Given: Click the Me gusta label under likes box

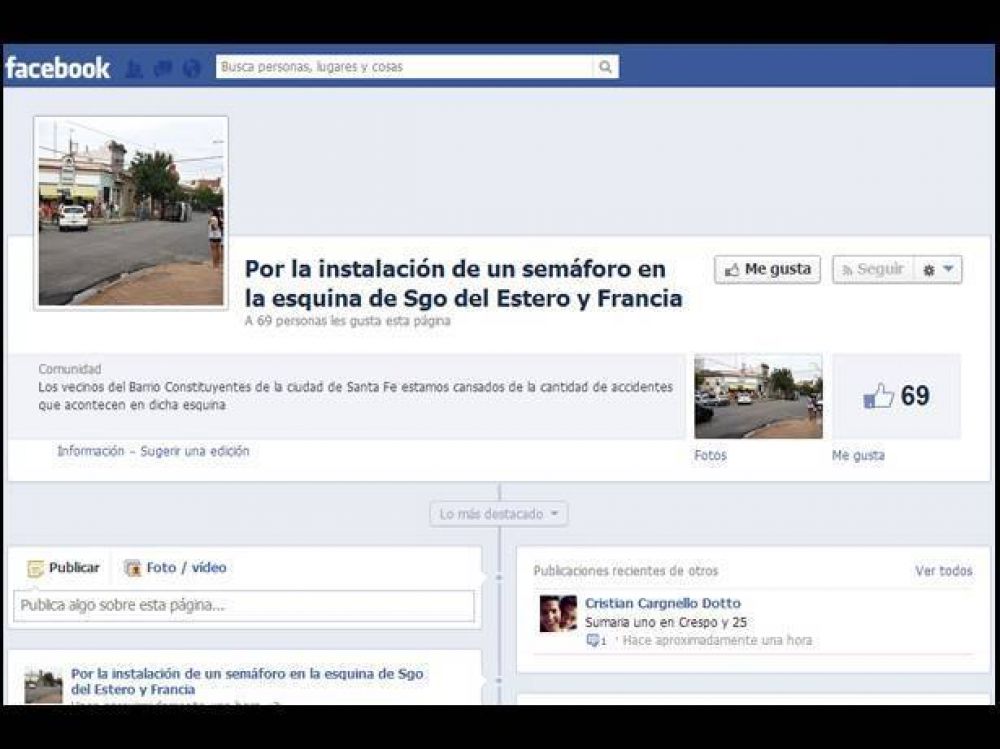Looking at the screenshot, I should pos(858,455).
